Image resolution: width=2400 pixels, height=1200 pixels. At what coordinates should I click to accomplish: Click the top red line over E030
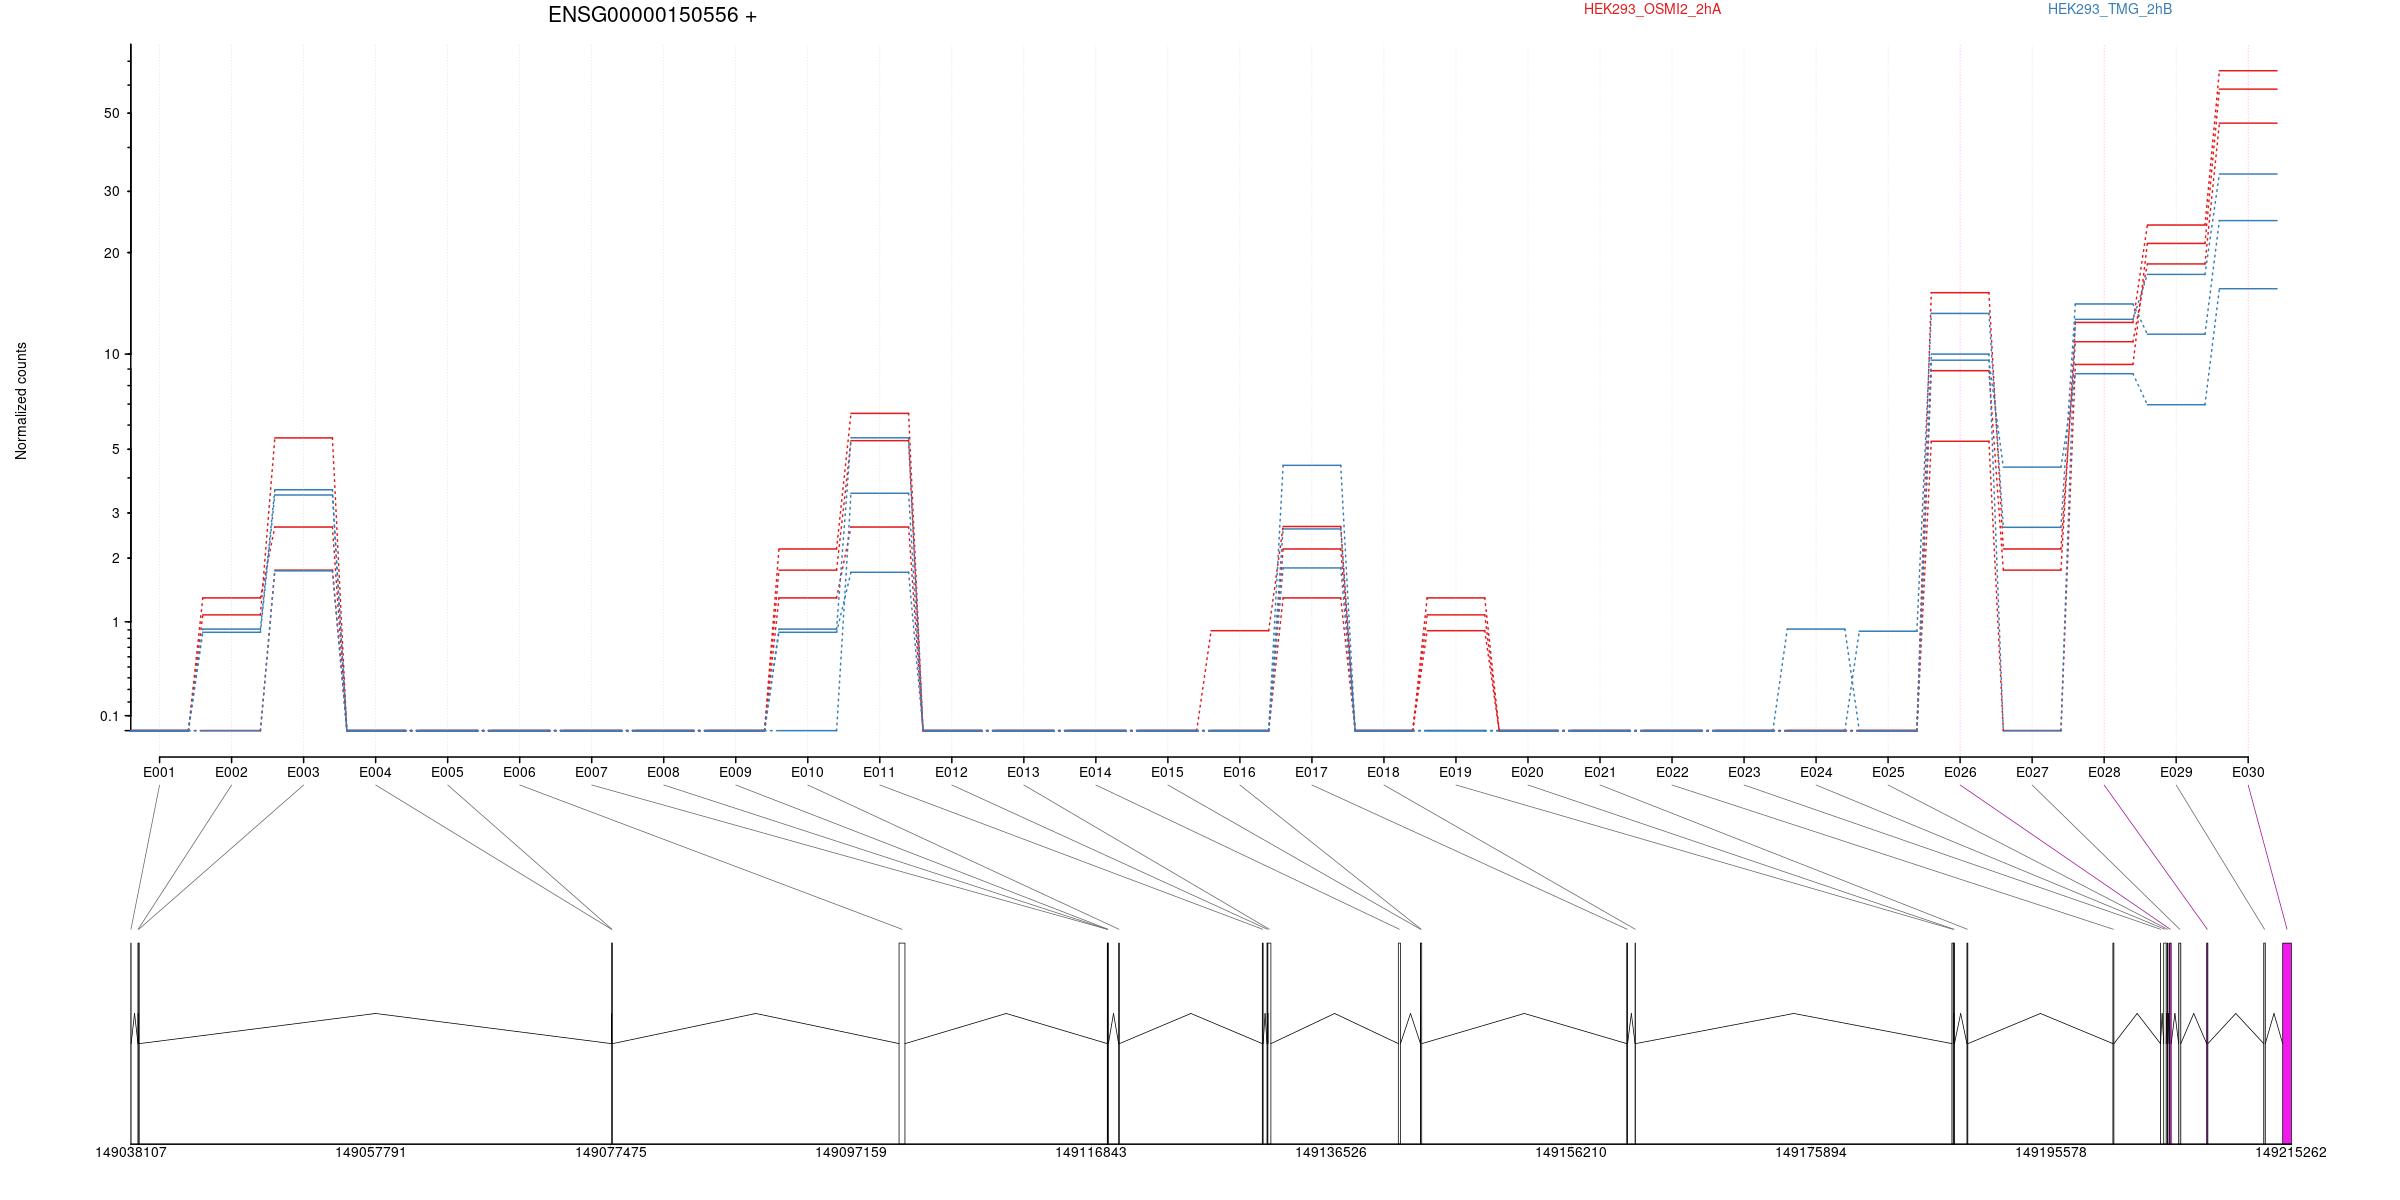[2248, 71]
